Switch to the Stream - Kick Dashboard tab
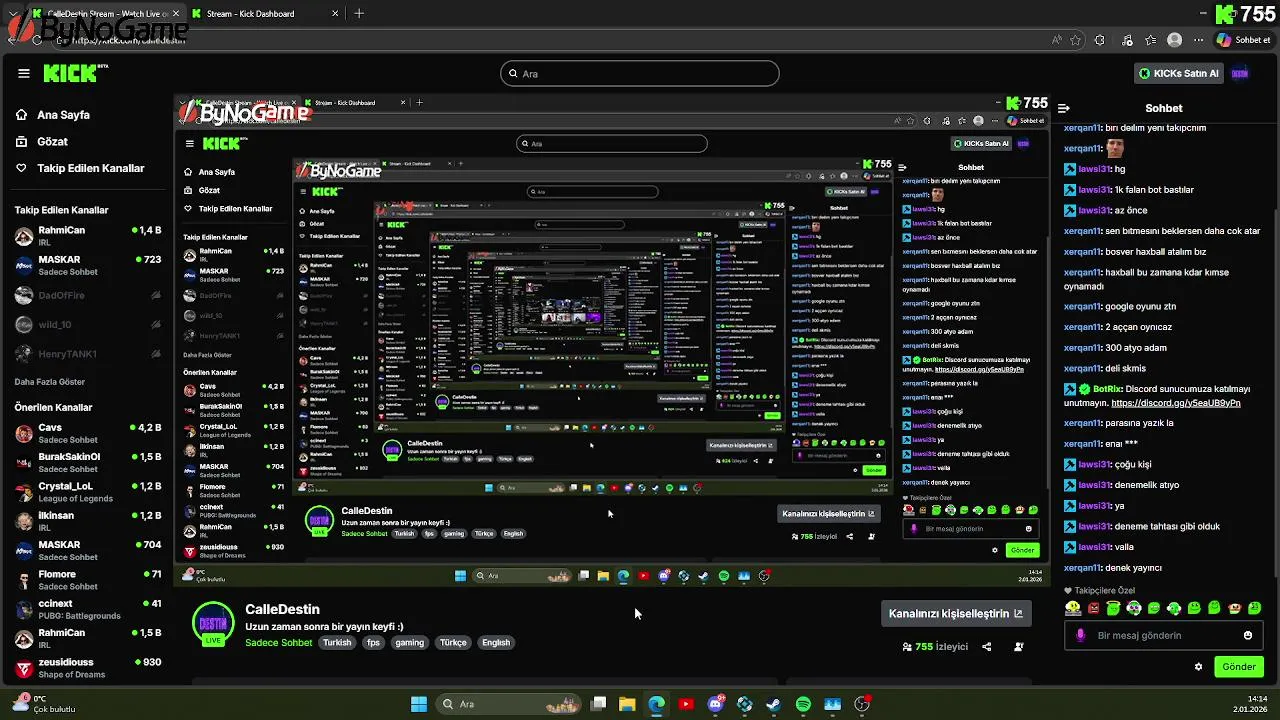Screen dimensions: 1280x720 pyautogui.click(x=264, y=14)
